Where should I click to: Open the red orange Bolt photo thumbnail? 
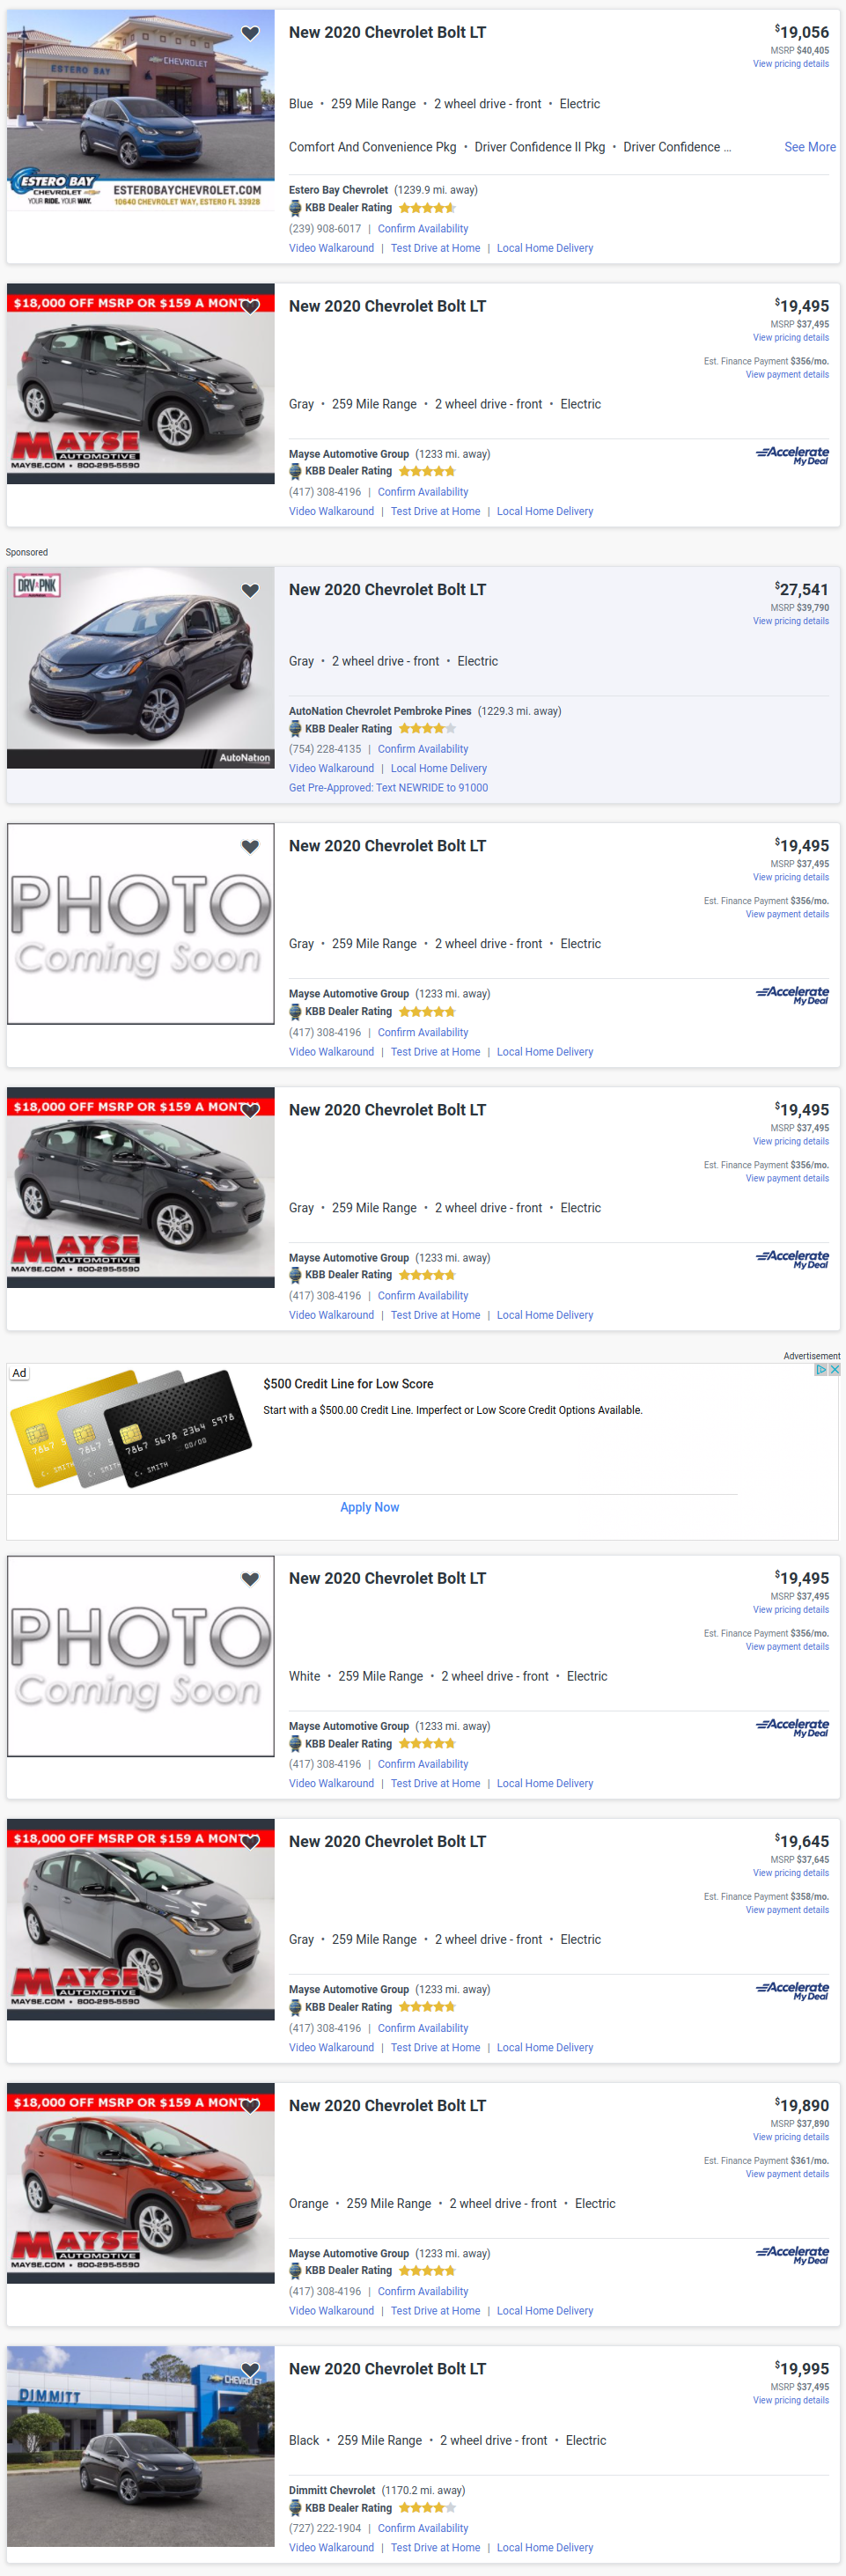coord(141,2184)
